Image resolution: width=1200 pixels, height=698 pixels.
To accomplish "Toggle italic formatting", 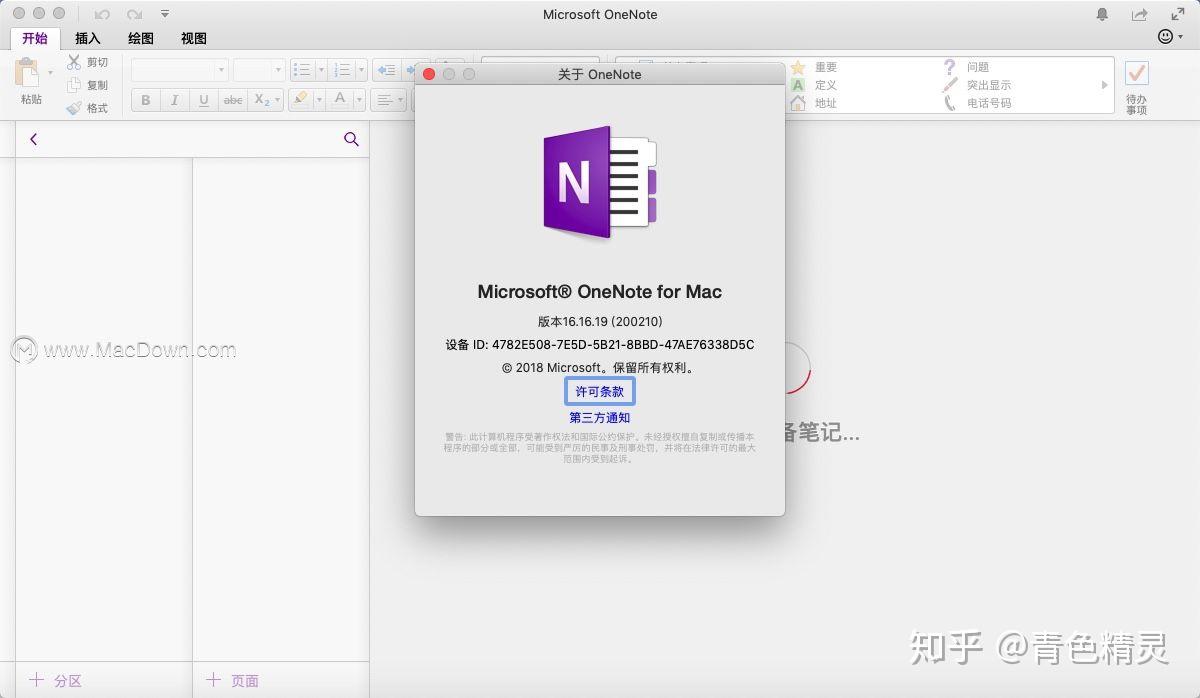I will coord(174,100).
